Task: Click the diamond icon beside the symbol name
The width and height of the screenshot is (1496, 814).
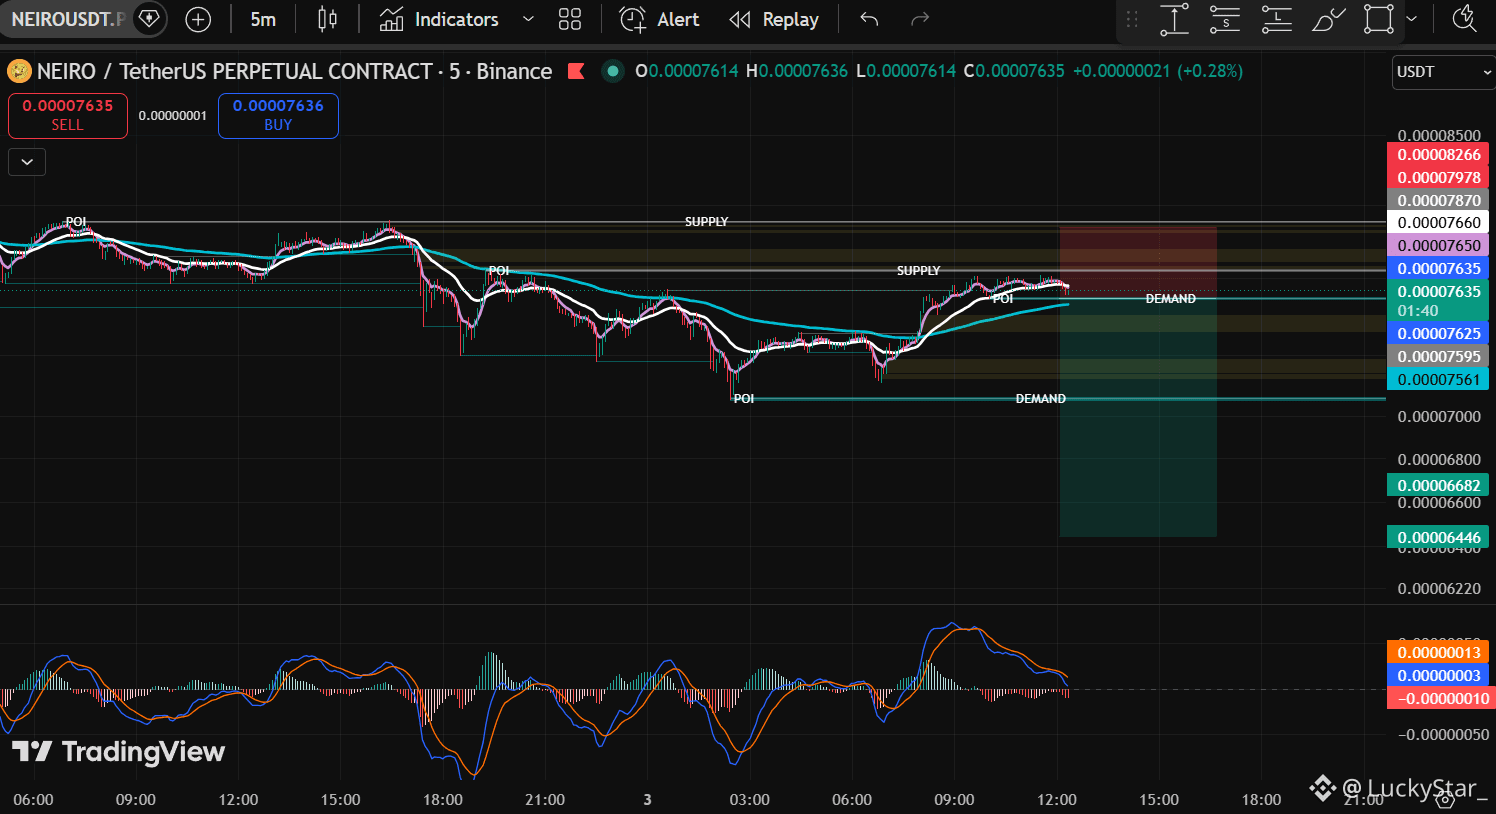Action: pyautogui.click(x=148, y=19)
